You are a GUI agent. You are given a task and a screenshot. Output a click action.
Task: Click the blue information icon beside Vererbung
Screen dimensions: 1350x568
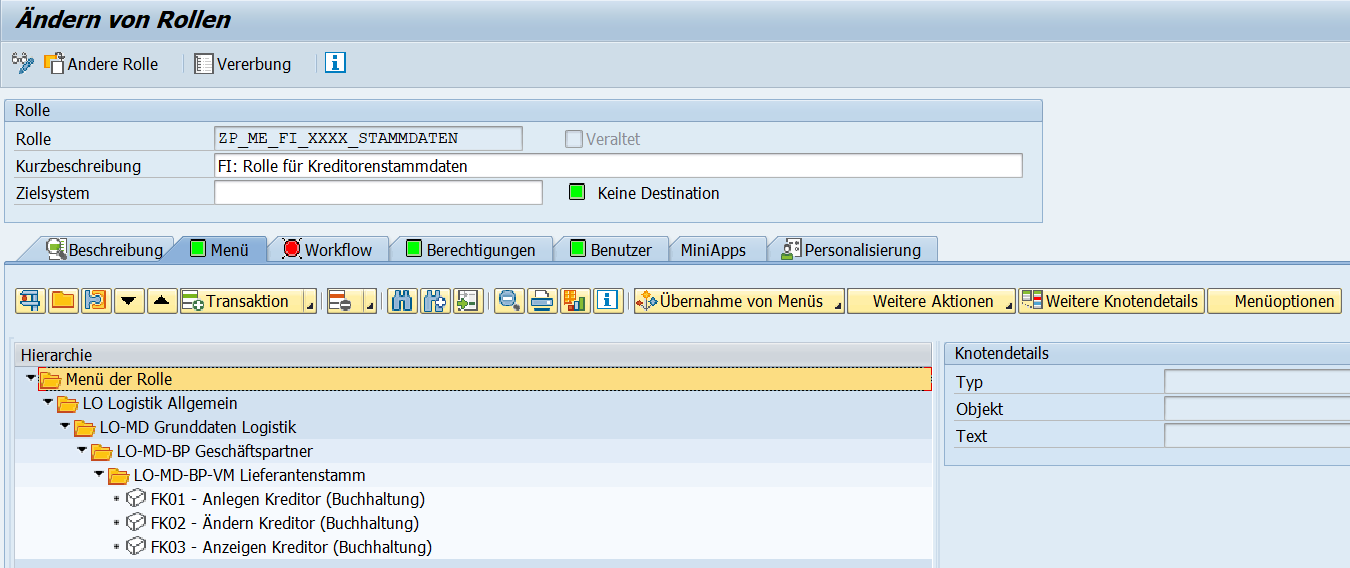click(335, 63)
